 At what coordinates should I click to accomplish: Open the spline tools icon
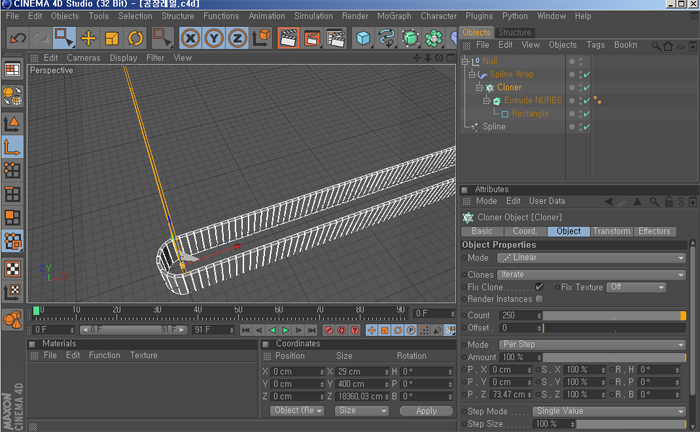pyautogui.click(x=387, y=38)
